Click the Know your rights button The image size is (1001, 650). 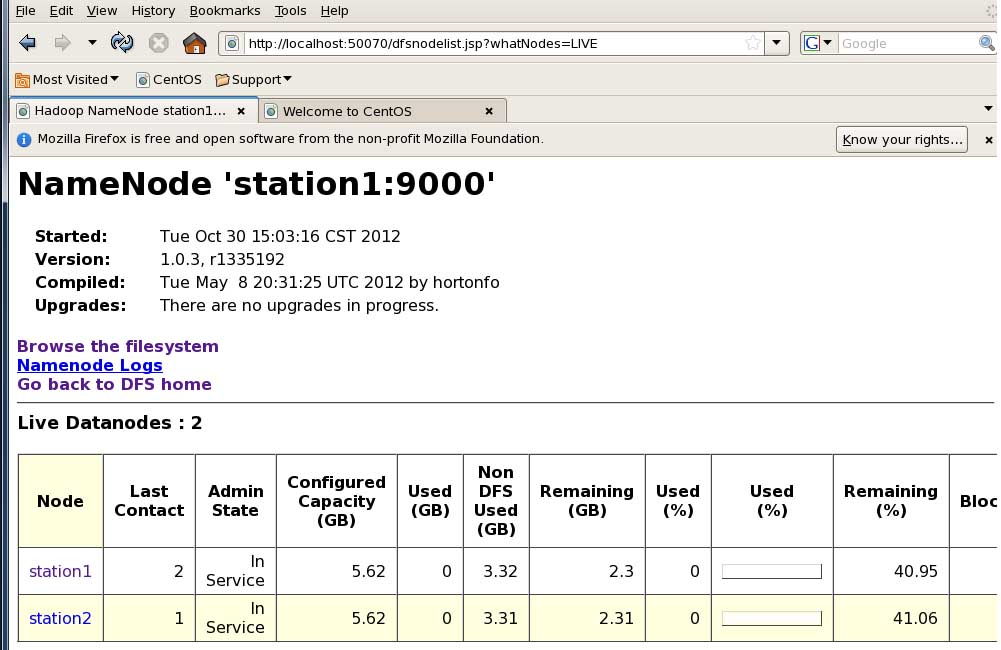[x=901, y=139]
